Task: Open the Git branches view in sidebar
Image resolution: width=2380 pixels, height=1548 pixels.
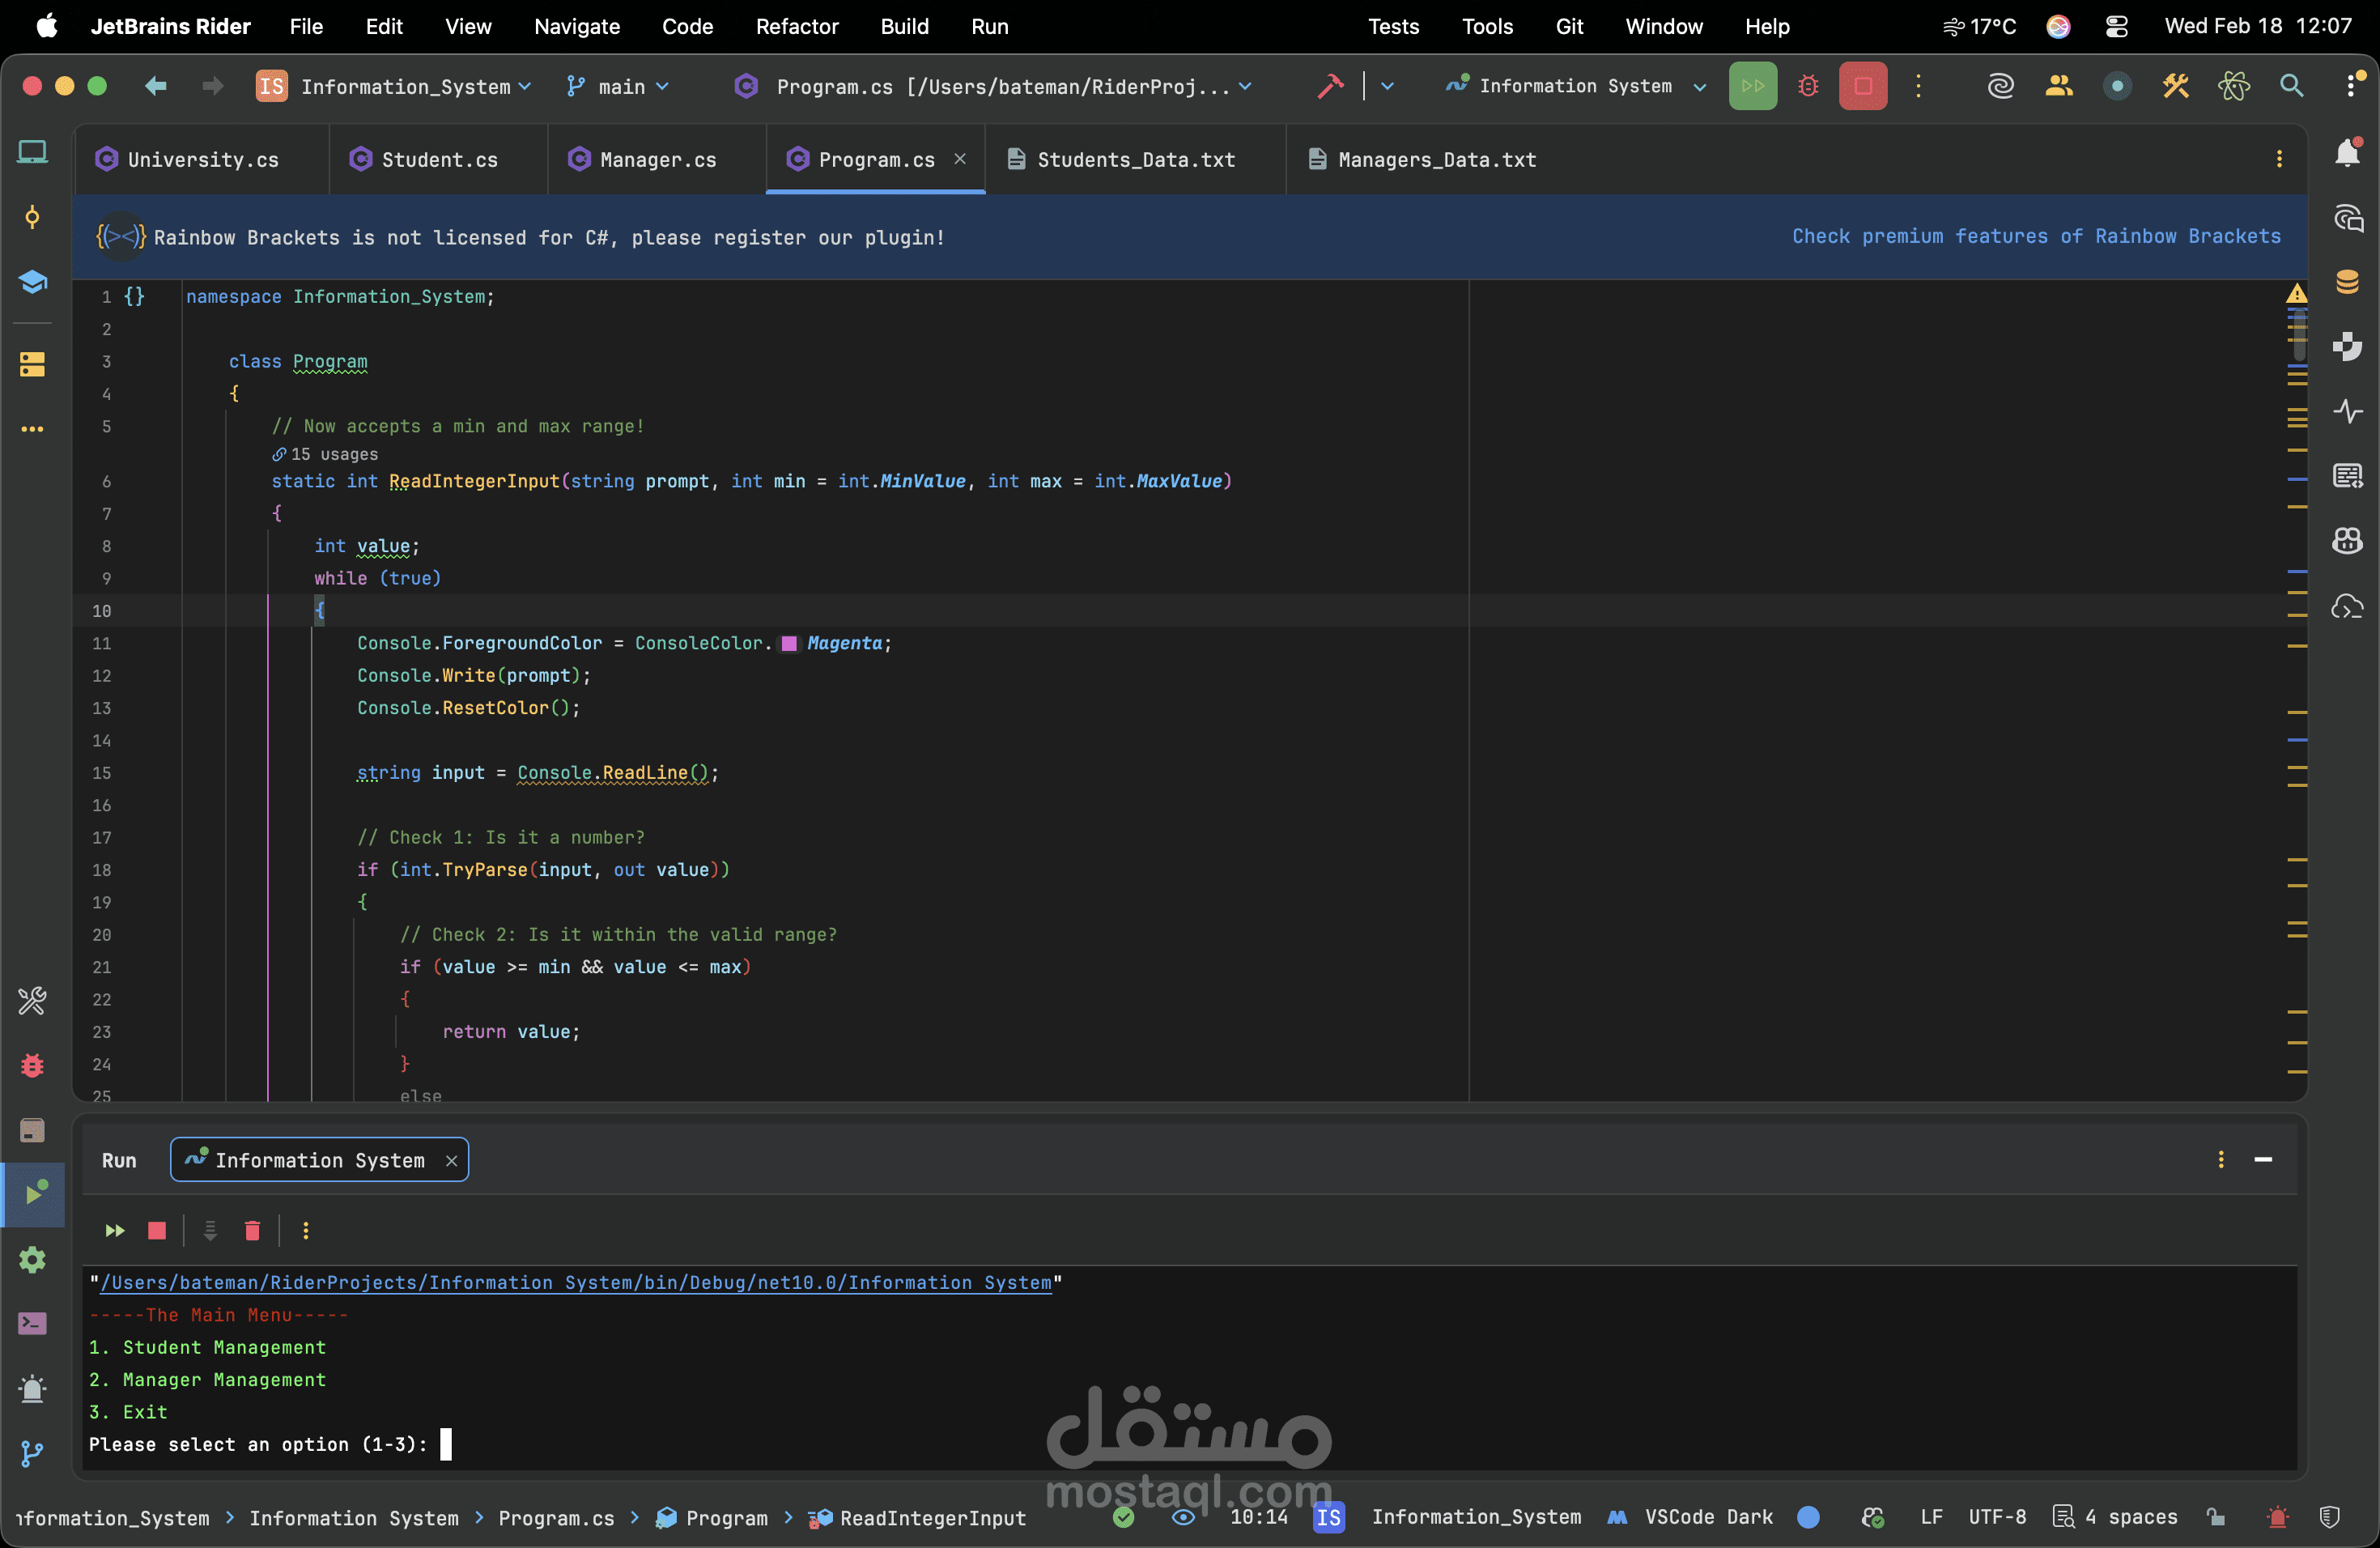Action: click(32, 1455)
